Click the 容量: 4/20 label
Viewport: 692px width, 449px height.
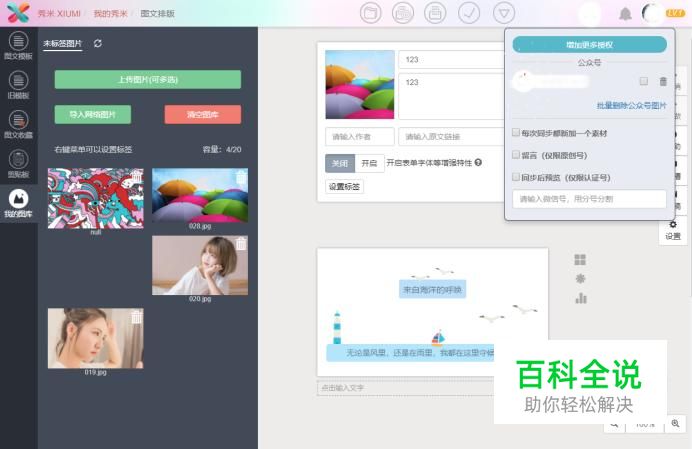tap(222, 149)
